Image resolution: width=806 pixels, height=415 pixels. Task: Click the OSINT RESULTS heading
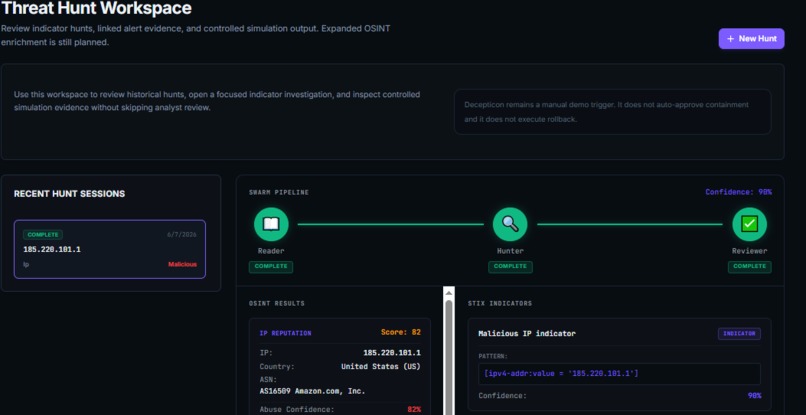click(277, 303)
